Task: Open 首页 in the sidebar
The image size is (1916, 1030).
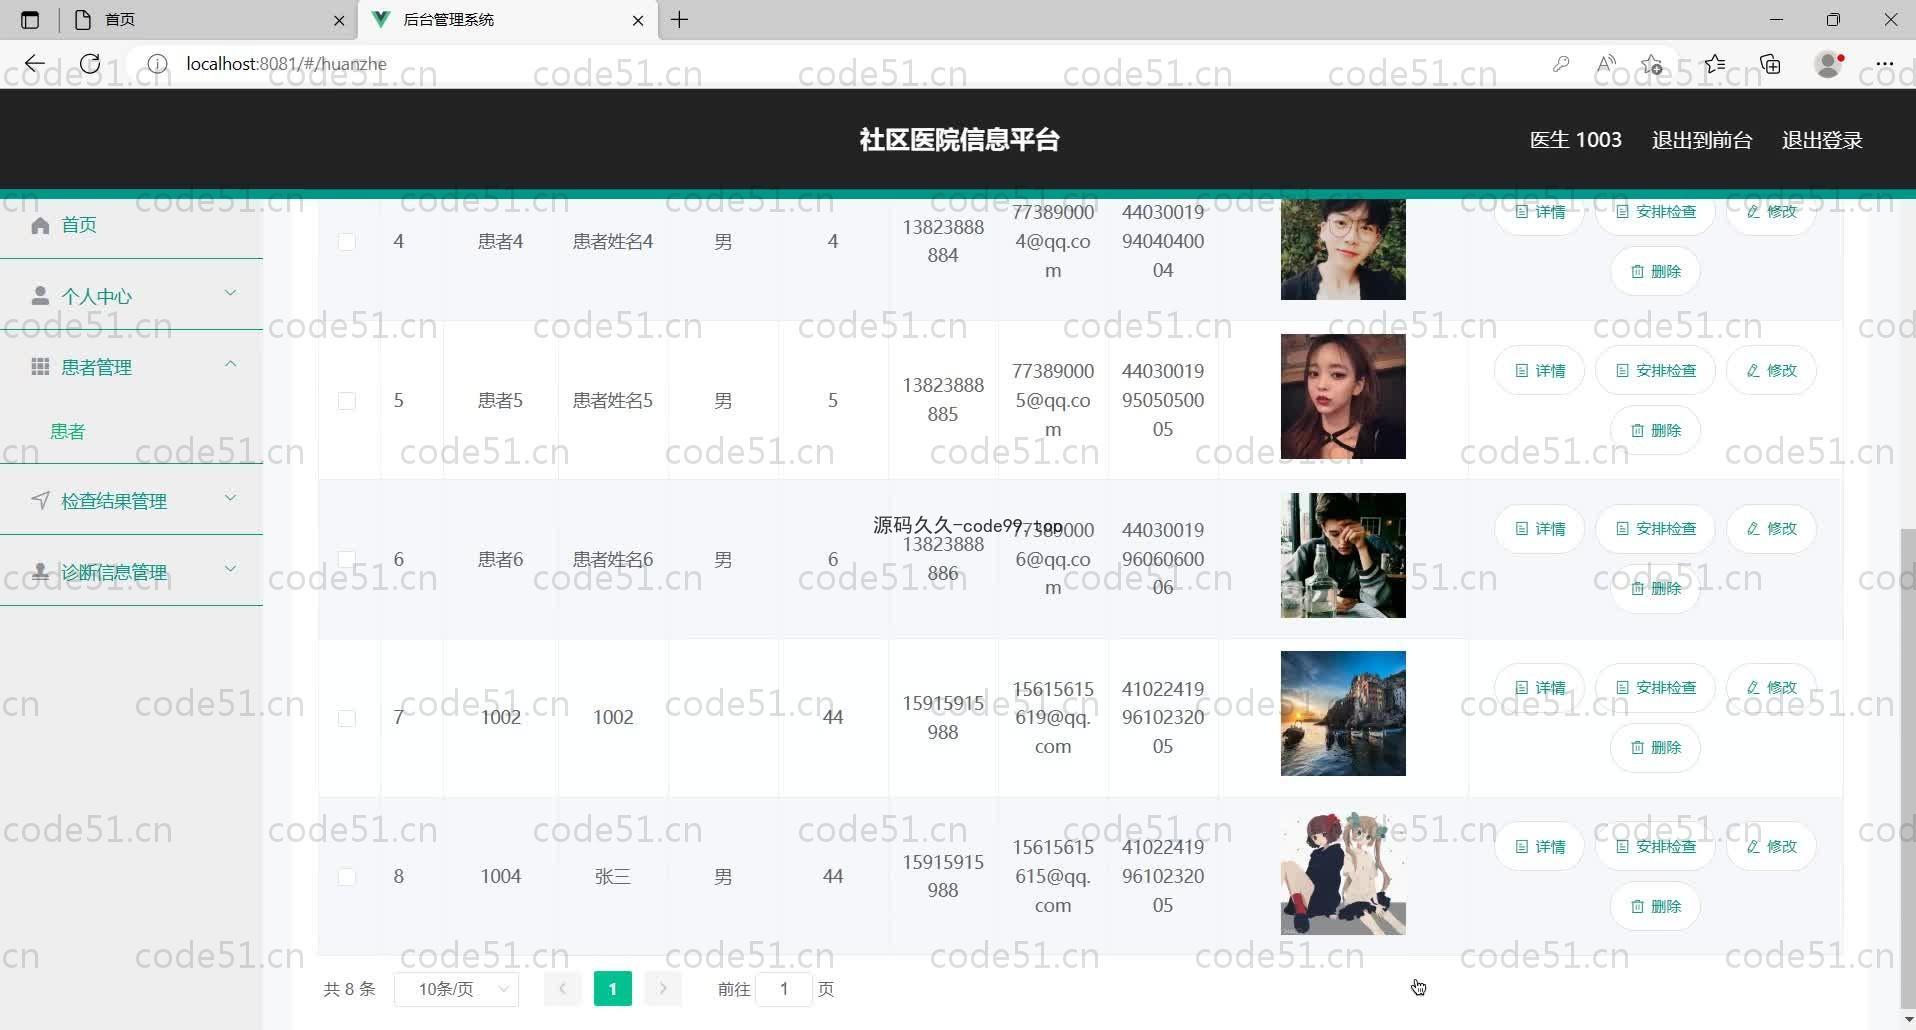Action: pos(79,225)
